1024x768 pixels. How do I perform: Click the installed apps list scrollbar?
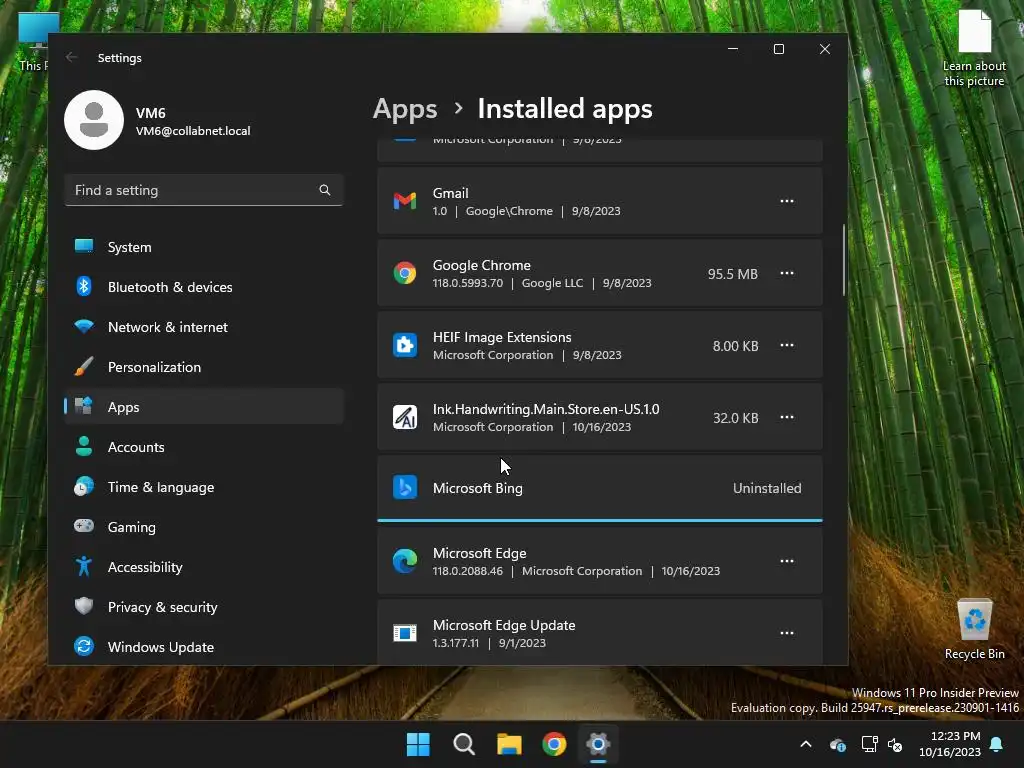[844, 260]
